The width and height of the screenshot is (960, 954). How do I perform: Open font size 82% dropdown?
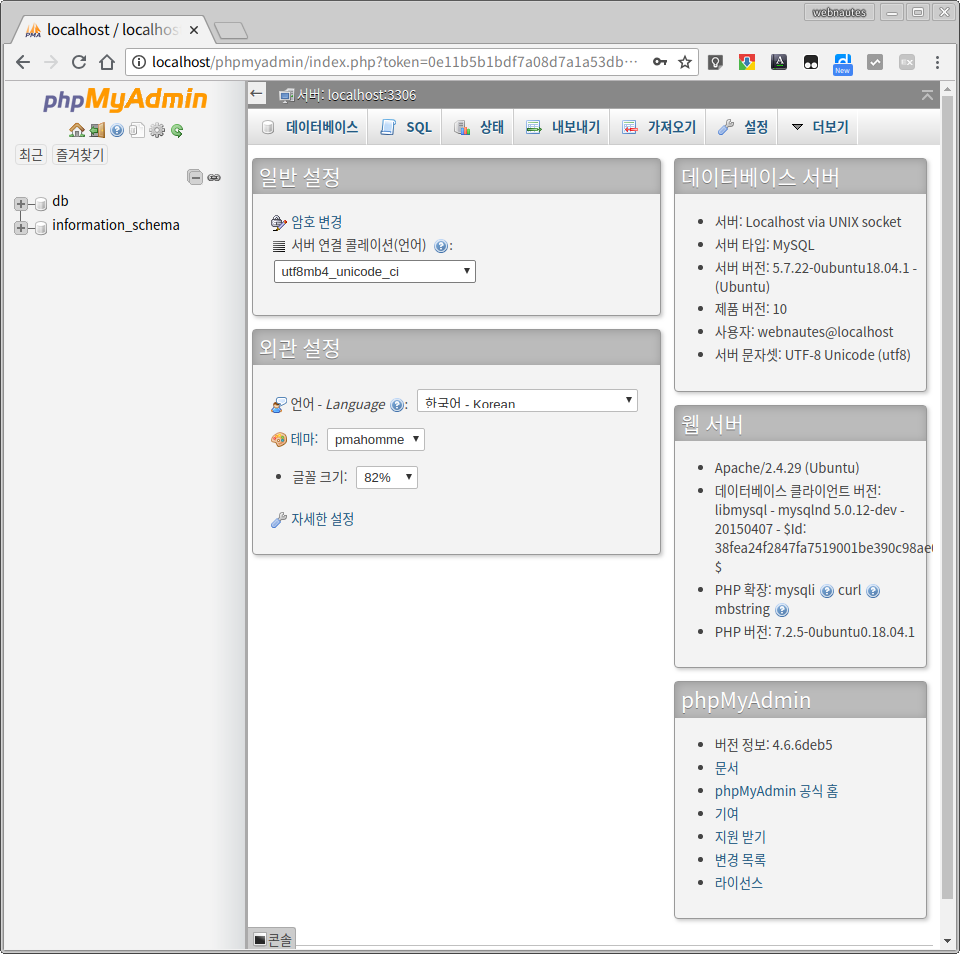[x=387, y=477]
